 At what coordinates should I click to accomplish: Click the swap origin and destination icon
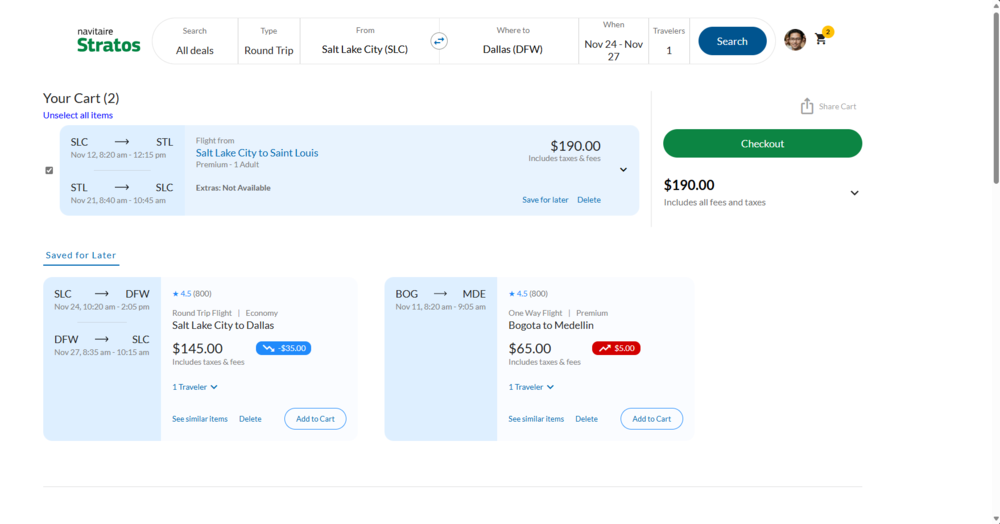coord(439,41)
